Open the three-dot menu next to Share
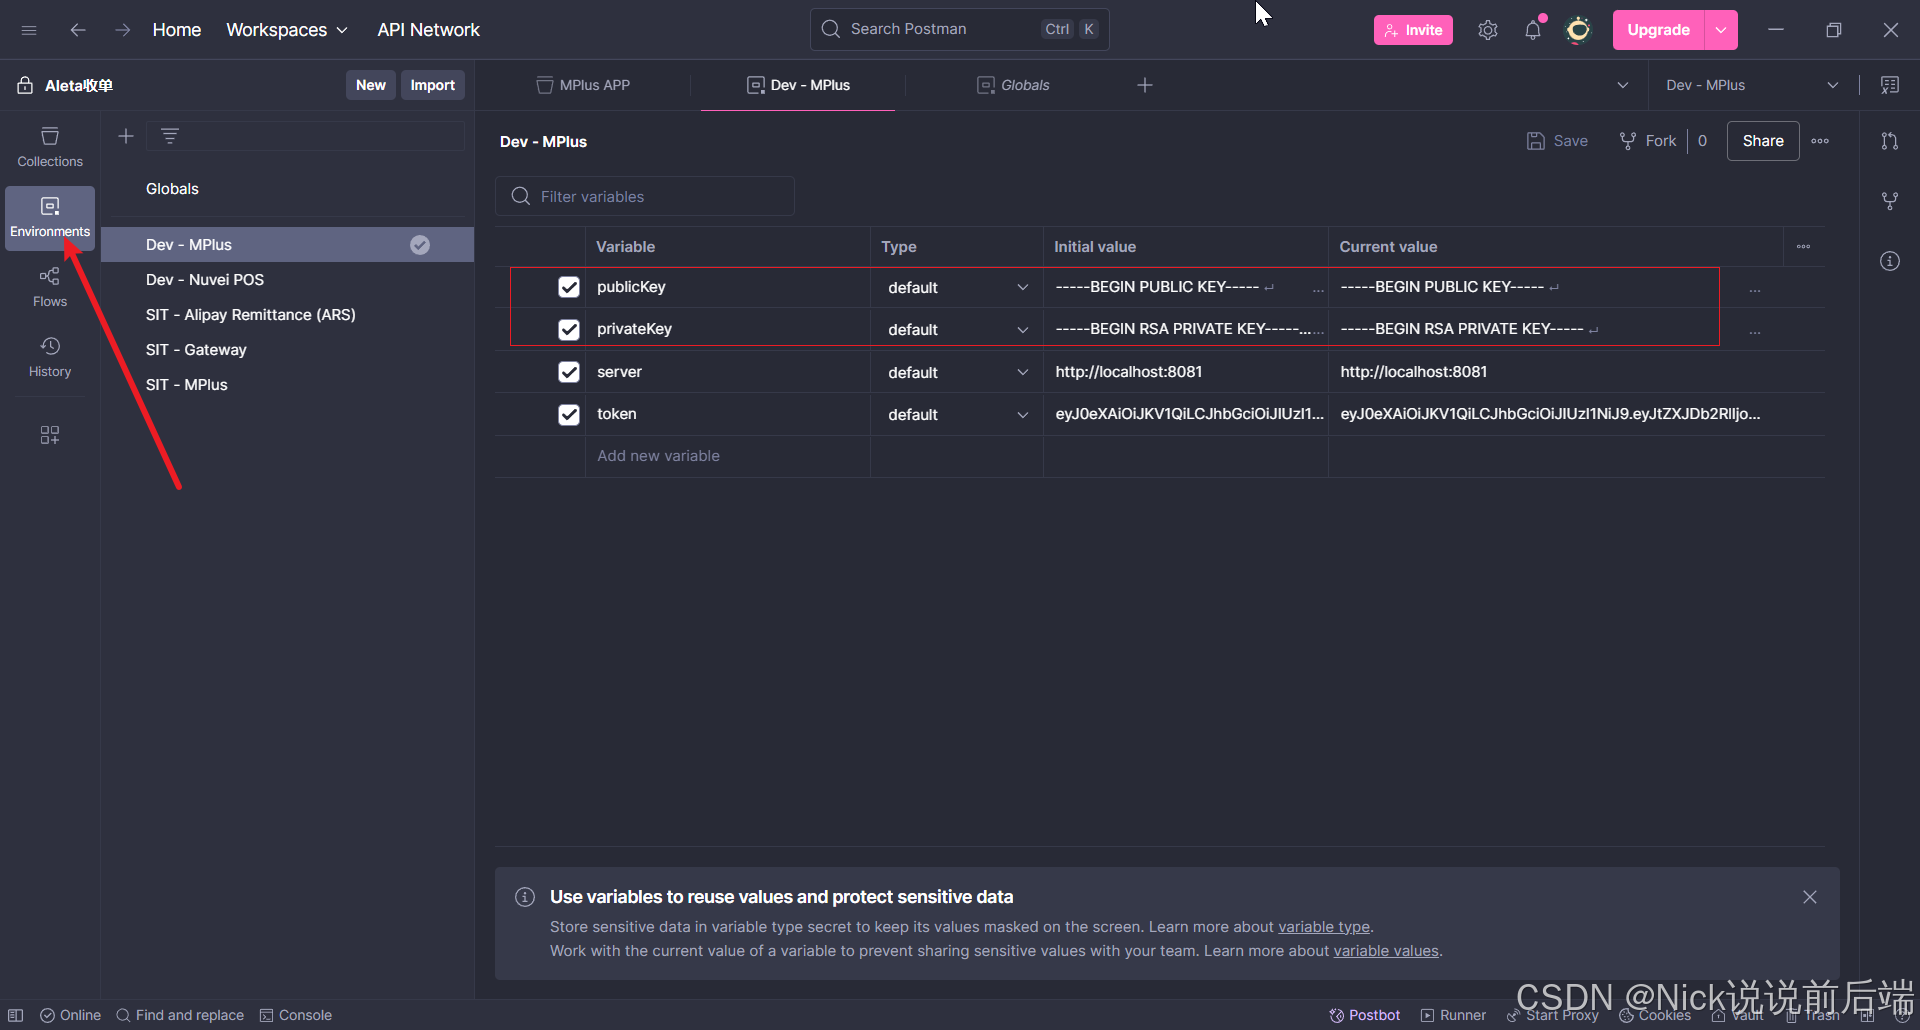The image size is (1920, 1030). [x=1820, y=141]
